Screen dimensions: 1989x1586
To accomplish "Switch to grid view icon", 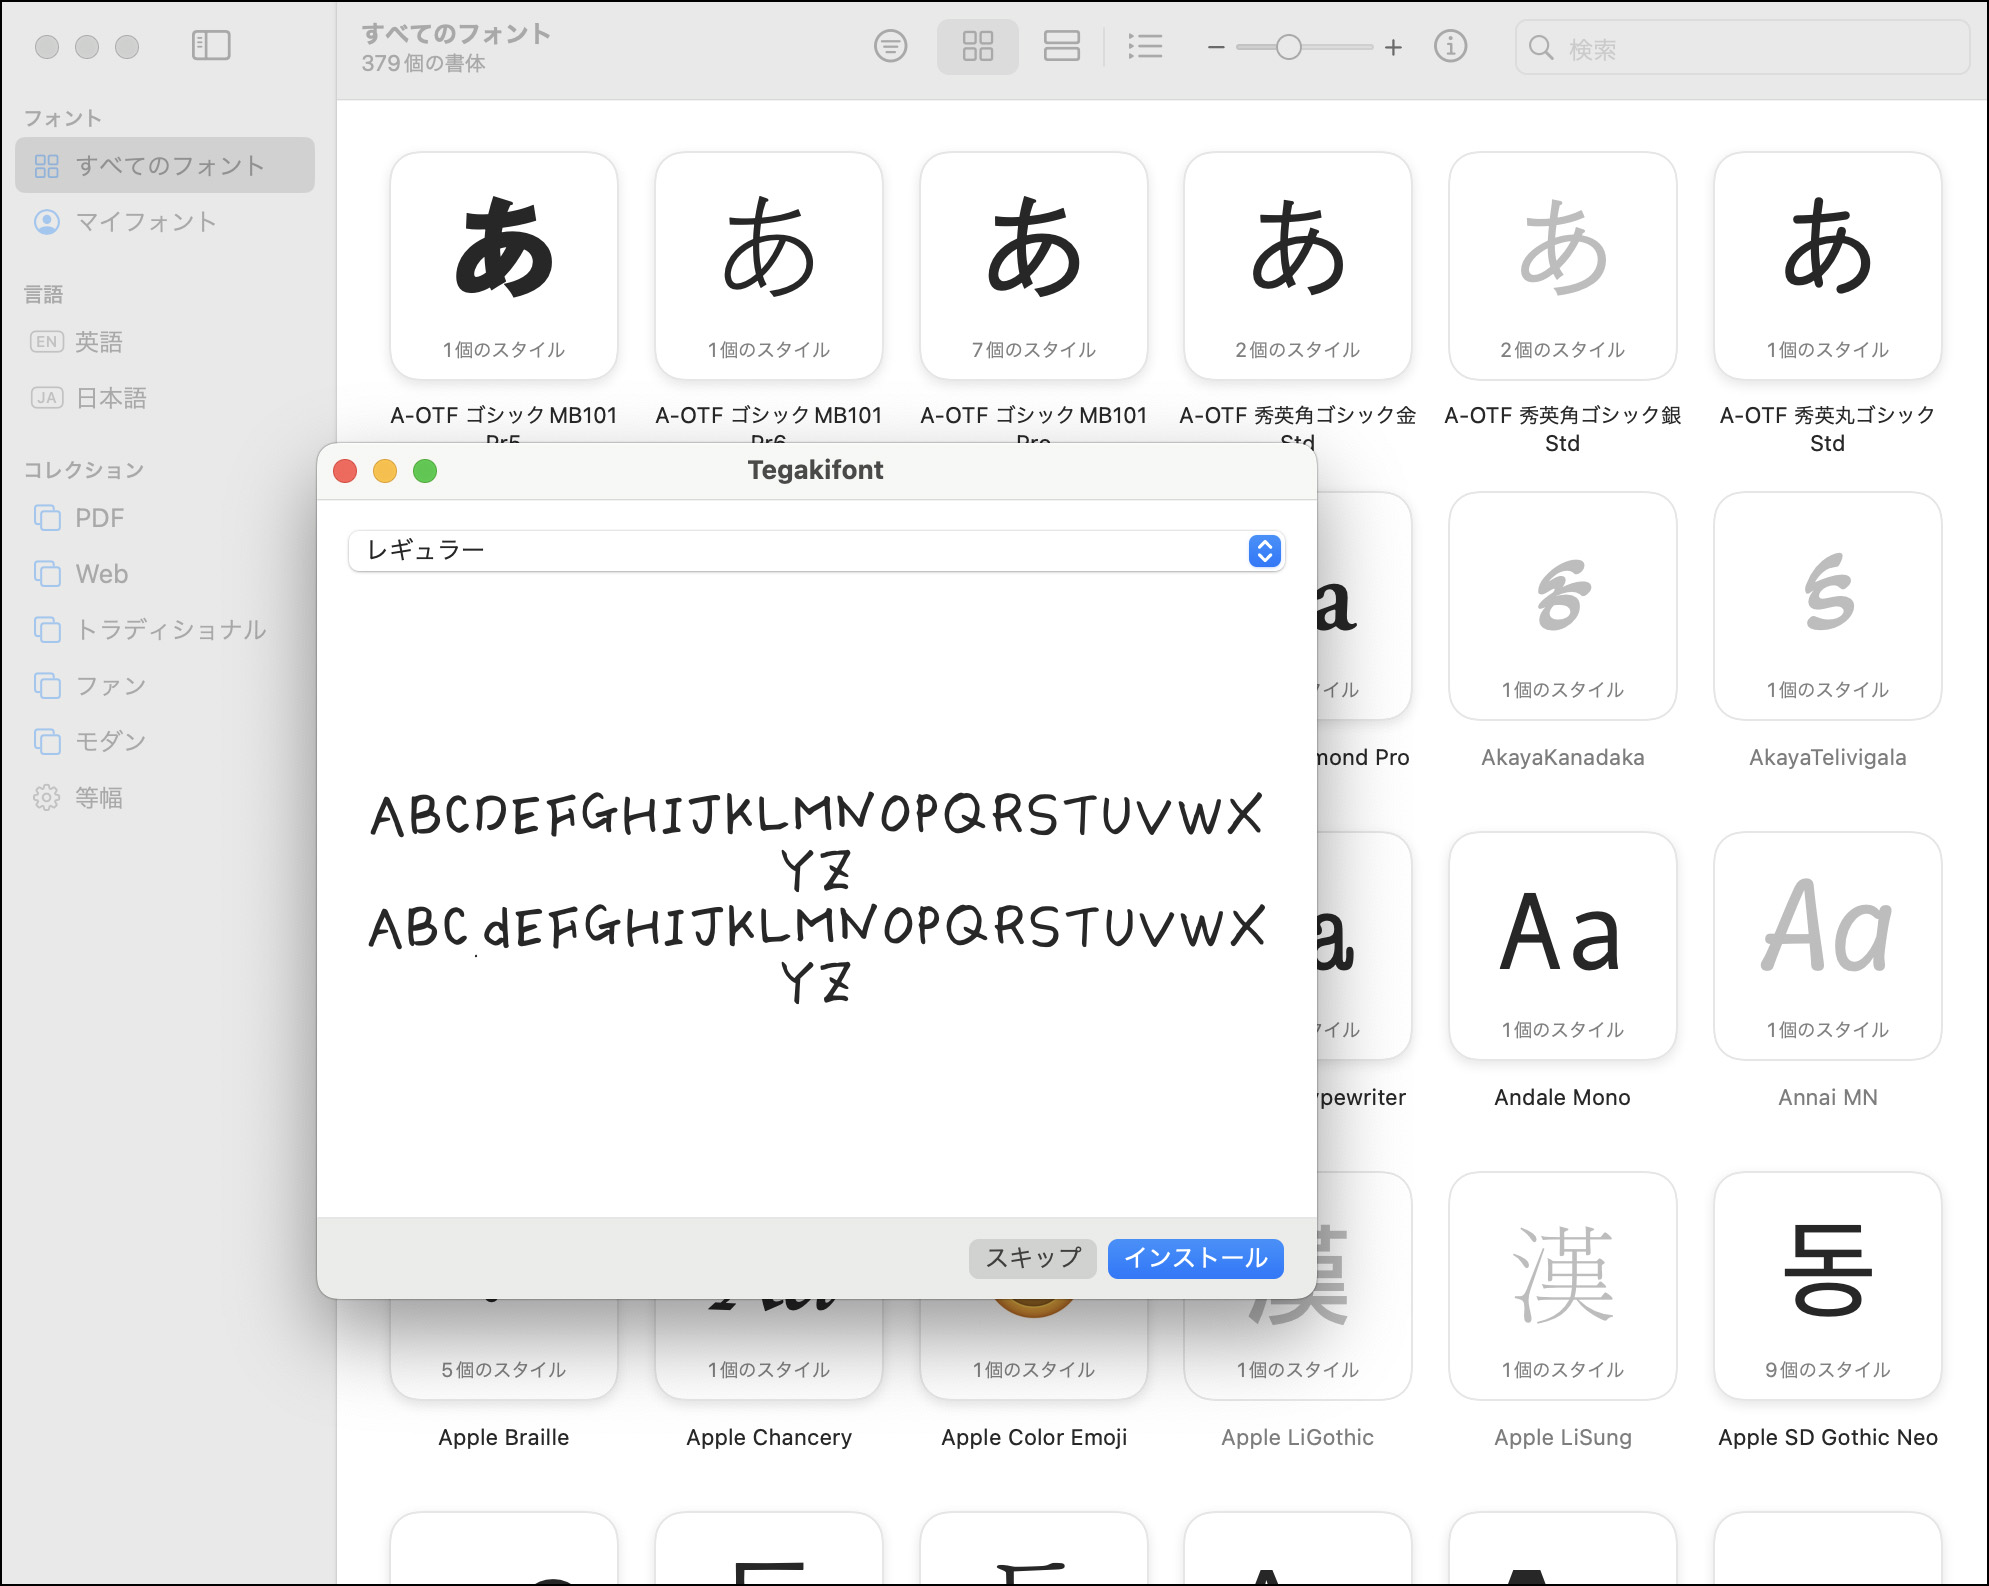I will 977,46.
